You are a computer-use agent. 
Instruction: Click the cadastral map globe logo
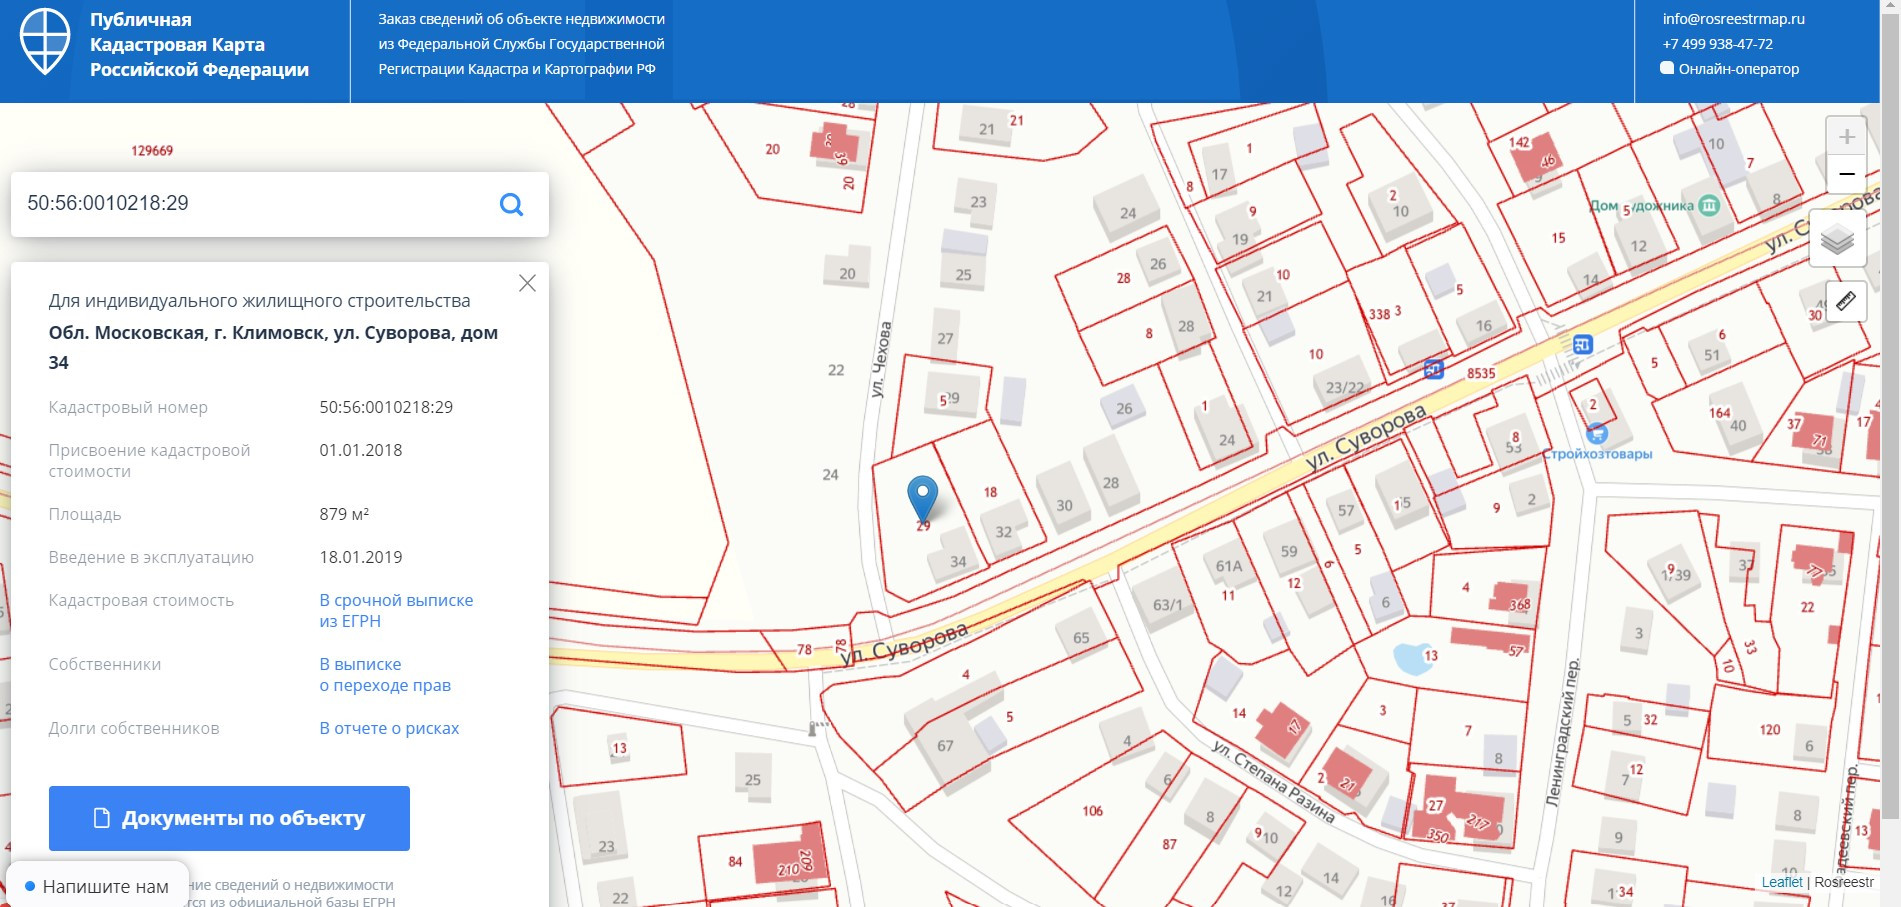click(45, 41)
